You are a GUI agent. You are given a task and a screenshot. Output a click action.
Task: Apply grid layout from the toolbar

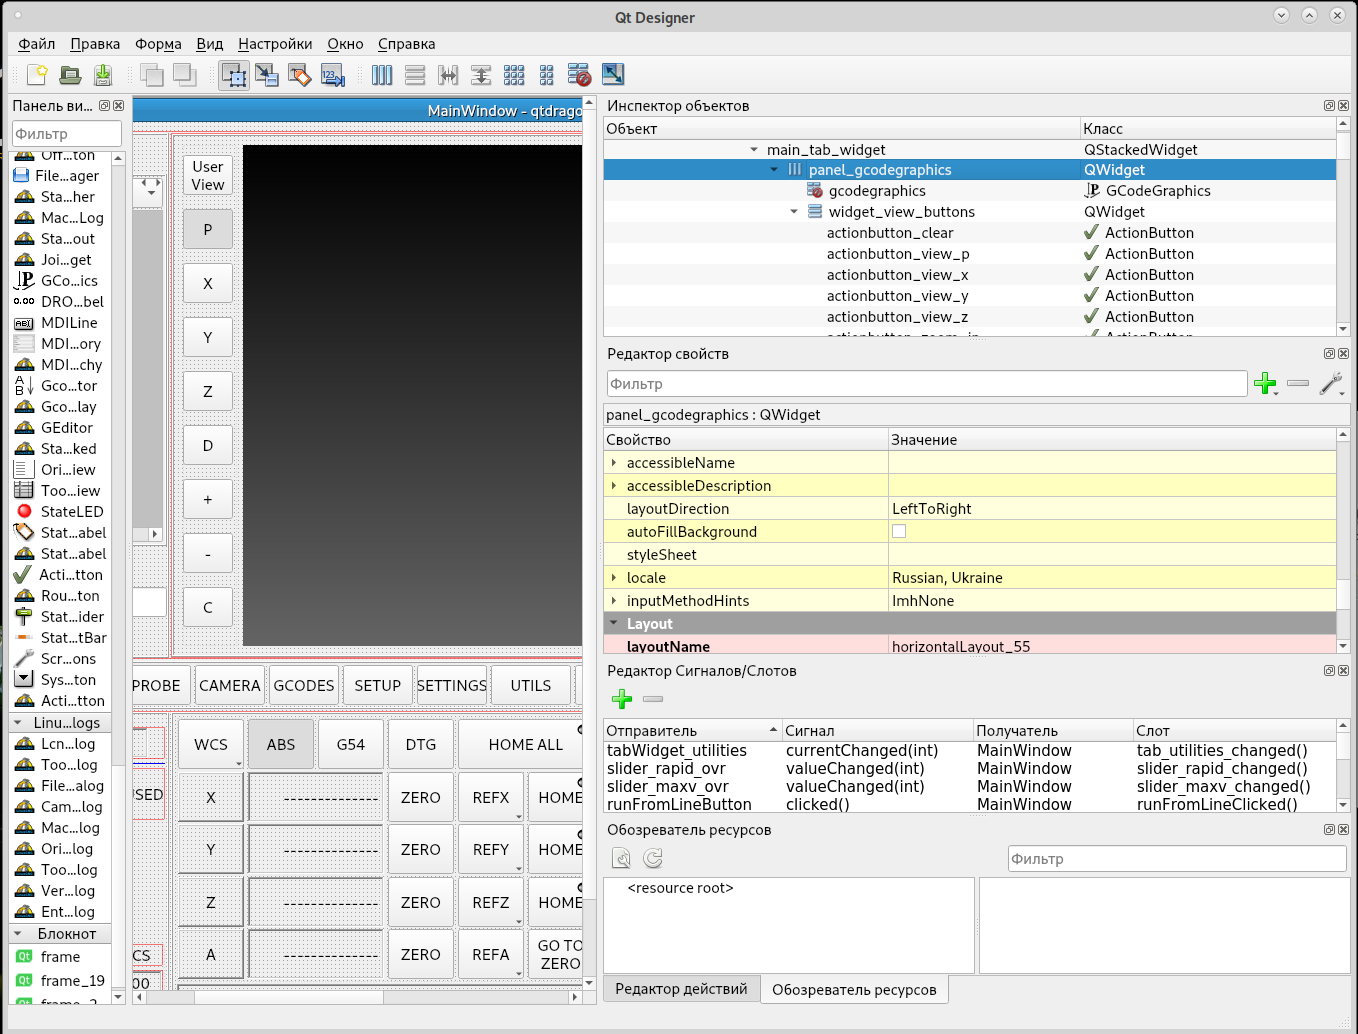tap(514, 74)
